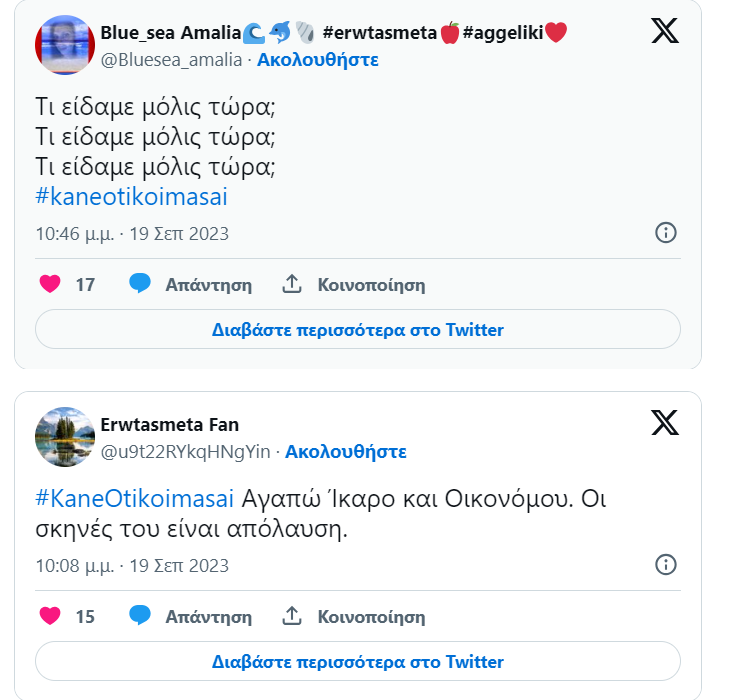Like the Erwtasmeta Fan tweet with heart icon
This screenshot has height=700, width=754.
[x=50, y=616]
